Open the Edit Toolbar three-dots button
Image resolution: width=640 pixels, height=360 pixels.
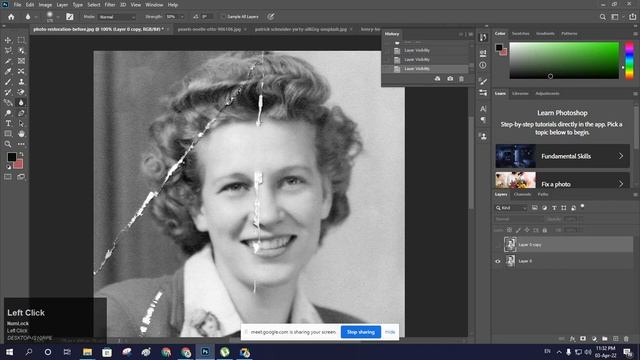pos(21,144)
